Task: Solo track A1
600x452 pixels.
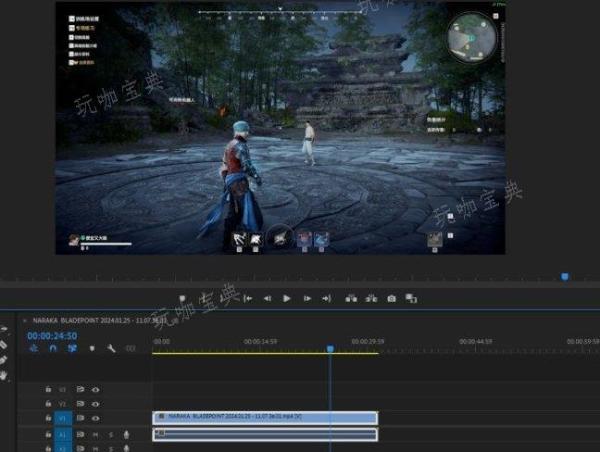Action: coord(111,435)
